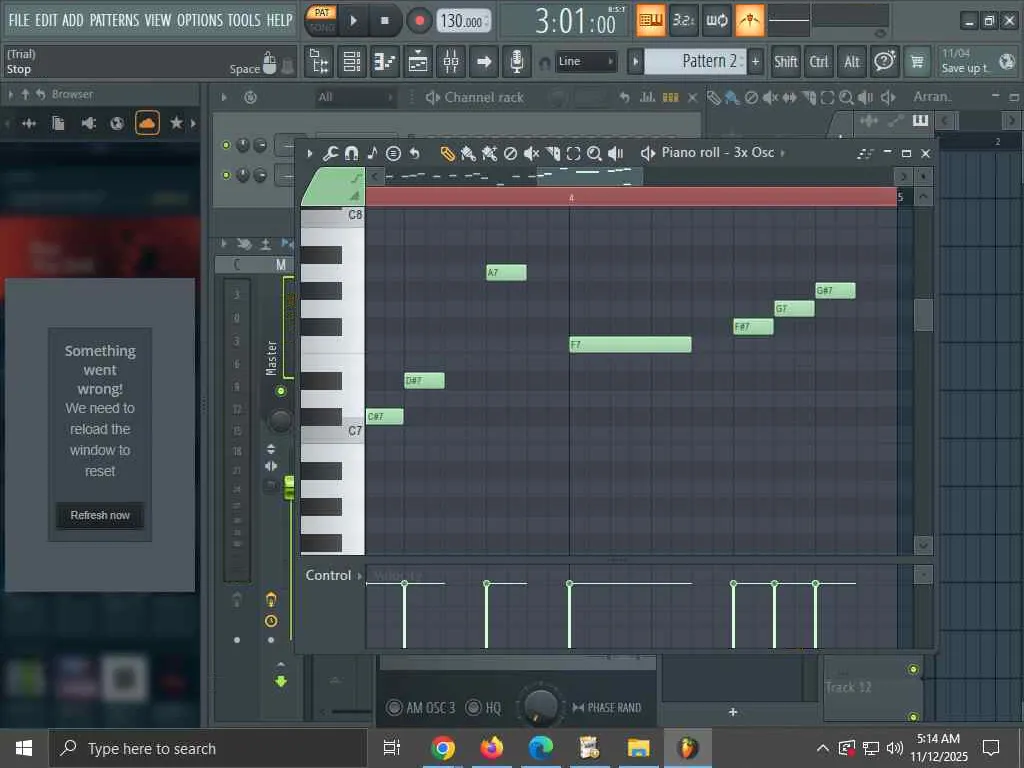Open the PATTERNS menu
This screenshot has height=768, width=1024.
pyautogui.click(x=114, y=20)
